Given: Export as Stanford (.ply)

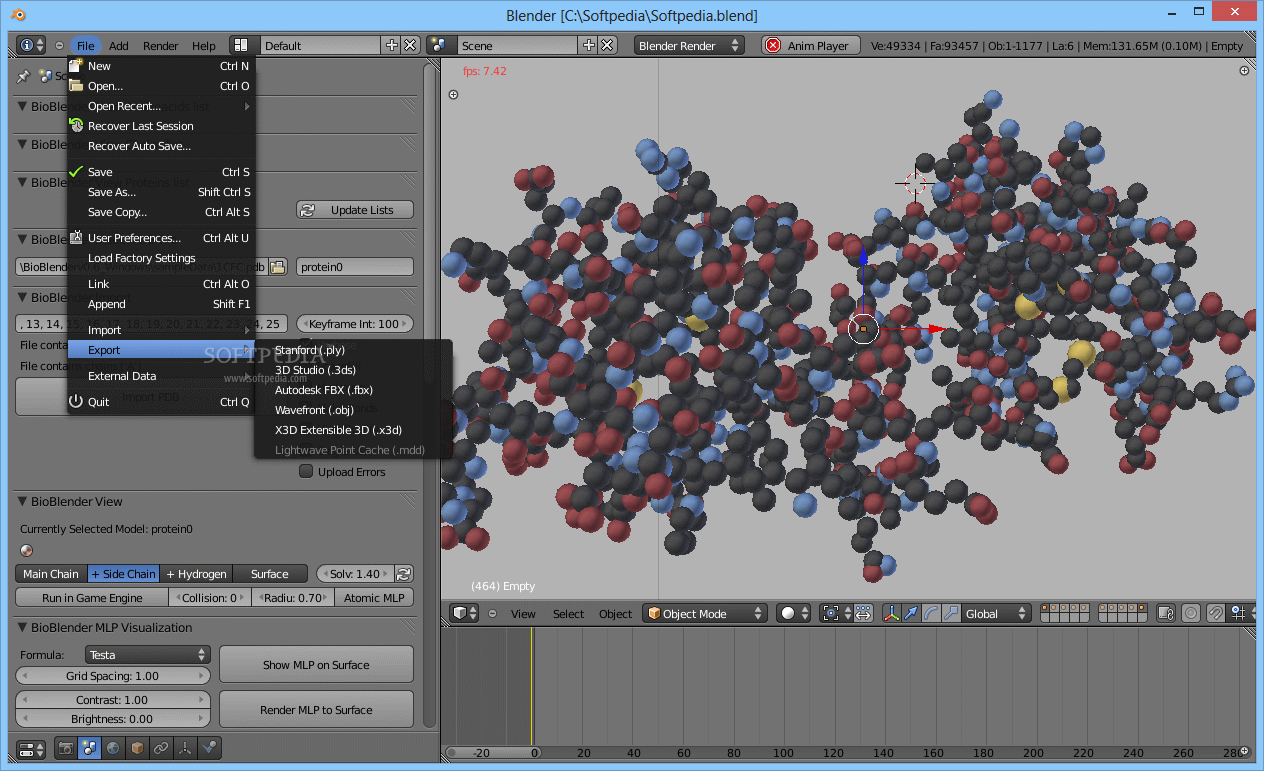Looking at the screenshot, I should coord(353,350).
